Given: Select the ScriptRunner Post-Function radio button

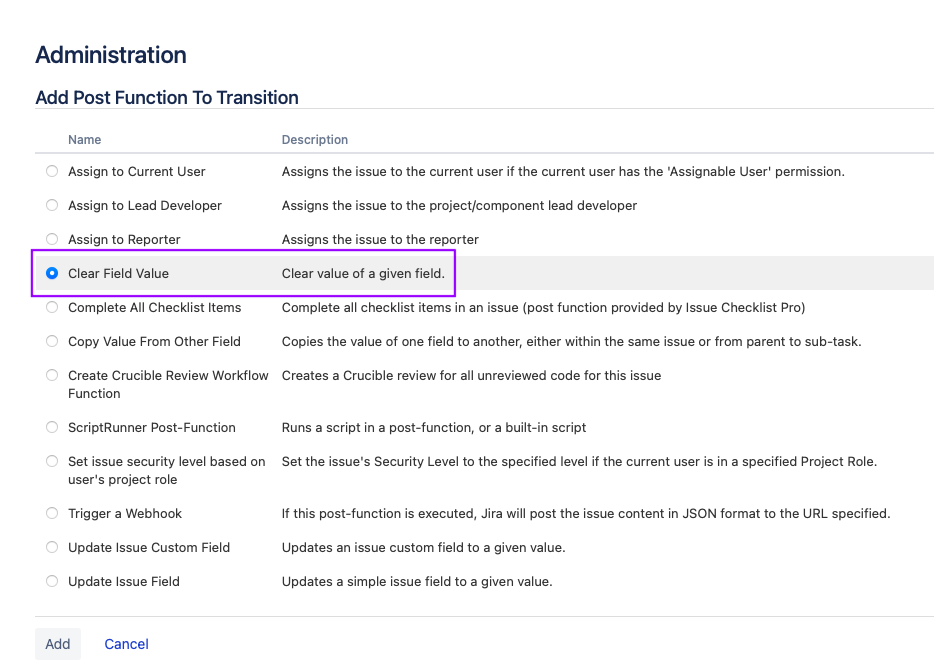Looking at the screenshot, I should pos(52,428).
